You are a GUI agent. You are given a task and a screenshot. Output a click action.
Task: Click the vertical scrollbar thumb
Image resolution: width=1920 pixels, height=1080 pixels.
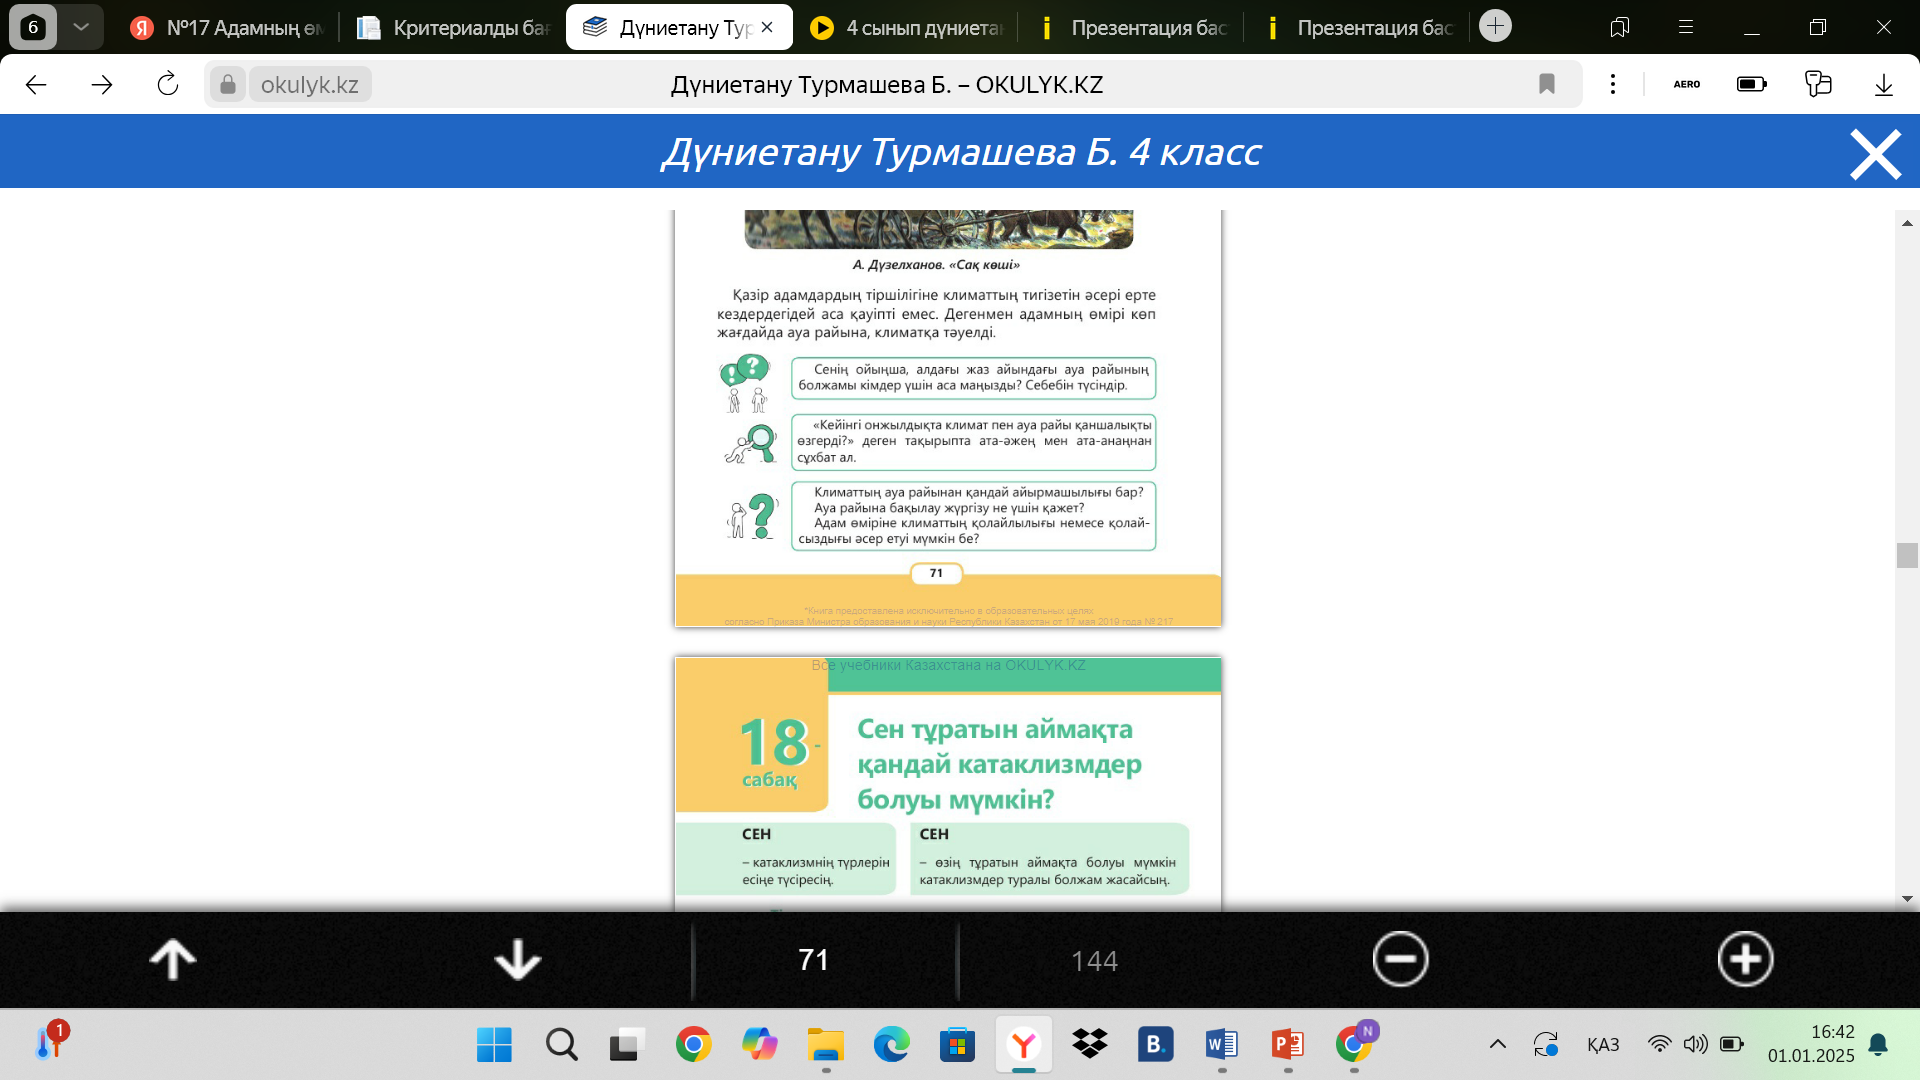point(1906,555)
